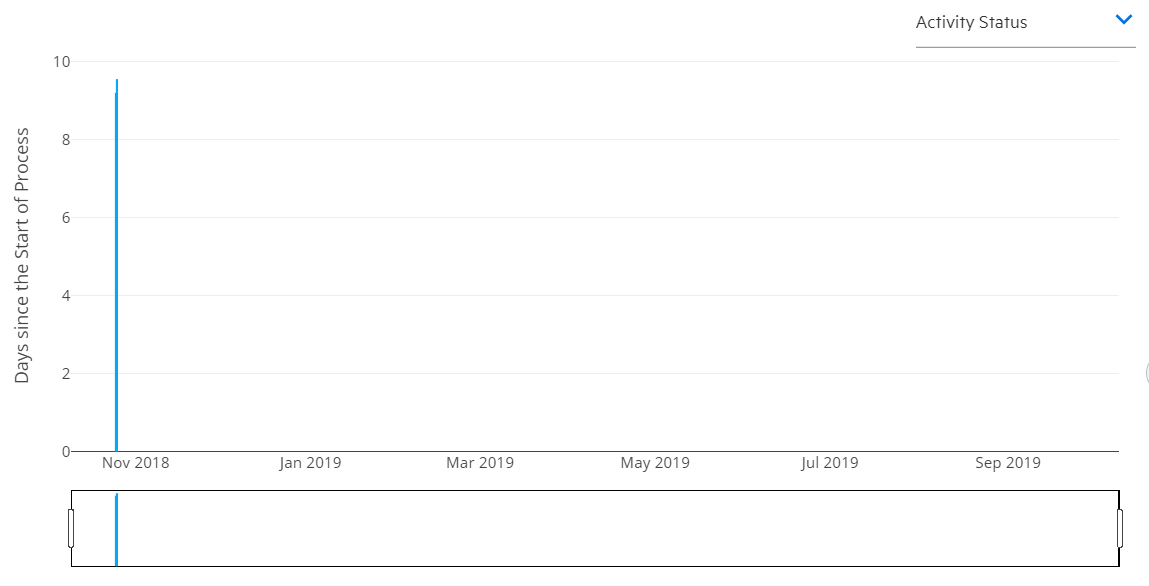Click the Sep 2019 axis label
The image size is (1149, 586).
click(1007, 462)
